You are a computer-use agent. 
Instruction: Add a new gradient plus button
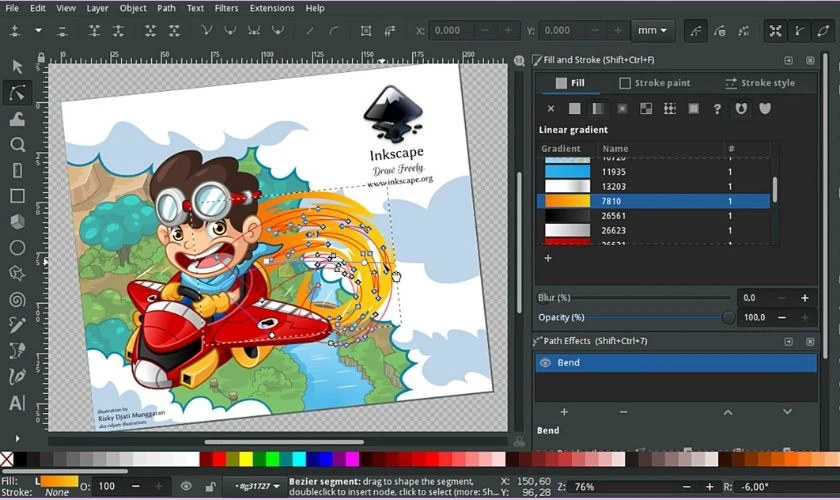[548, 258]
